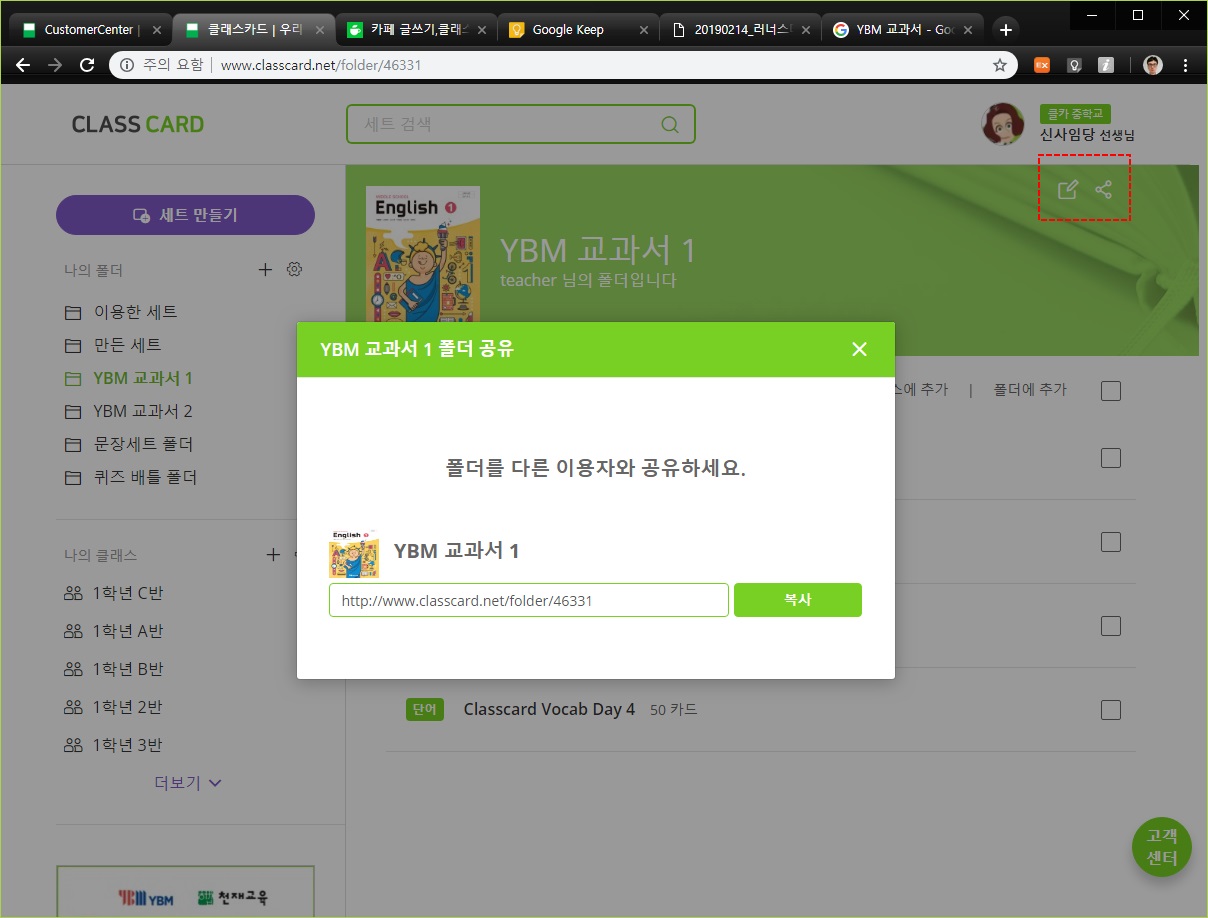Image resolution: width=1208 pixels, height=918 pixels.
Task: Open the Chrome profile avatar
Action: coord(1153,65)
